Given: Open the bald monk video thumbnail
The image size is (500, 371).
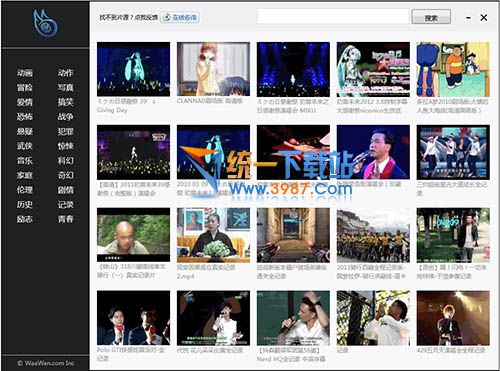Looking at the screenshot, I should point(133,235).
